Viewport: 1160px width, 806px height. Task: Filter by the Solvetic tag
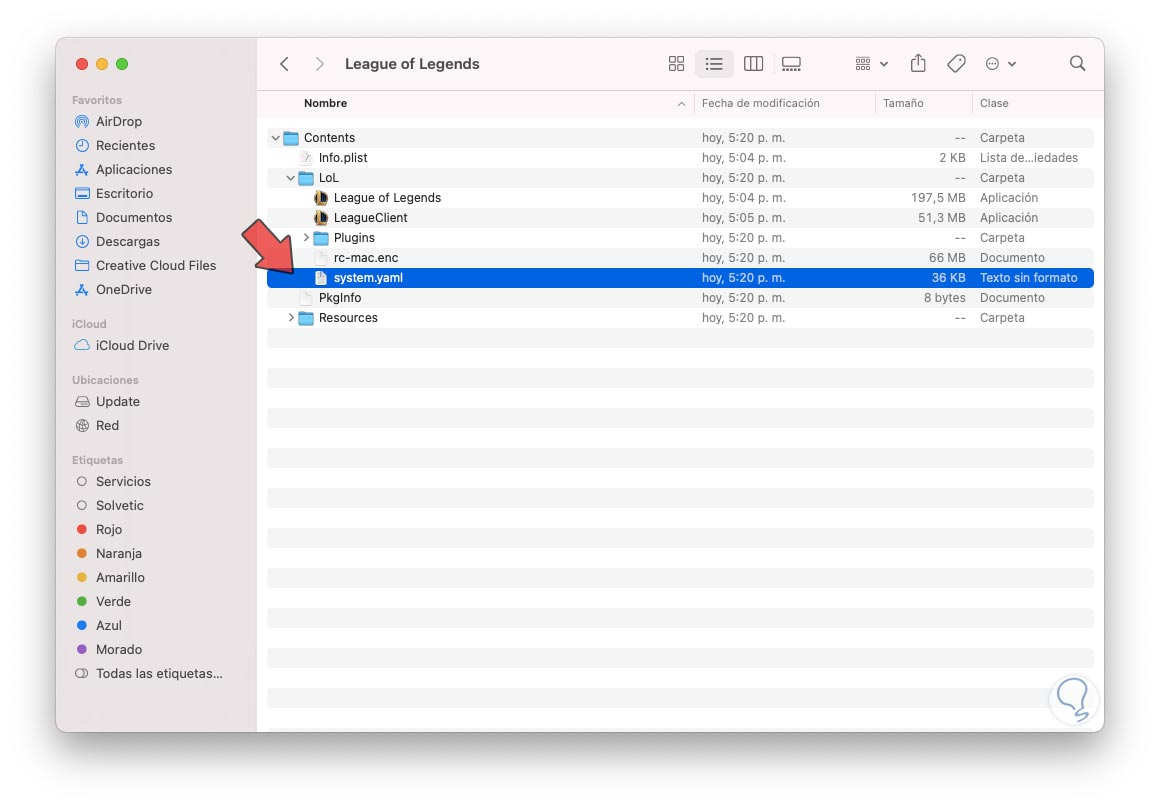pos(119,506)
